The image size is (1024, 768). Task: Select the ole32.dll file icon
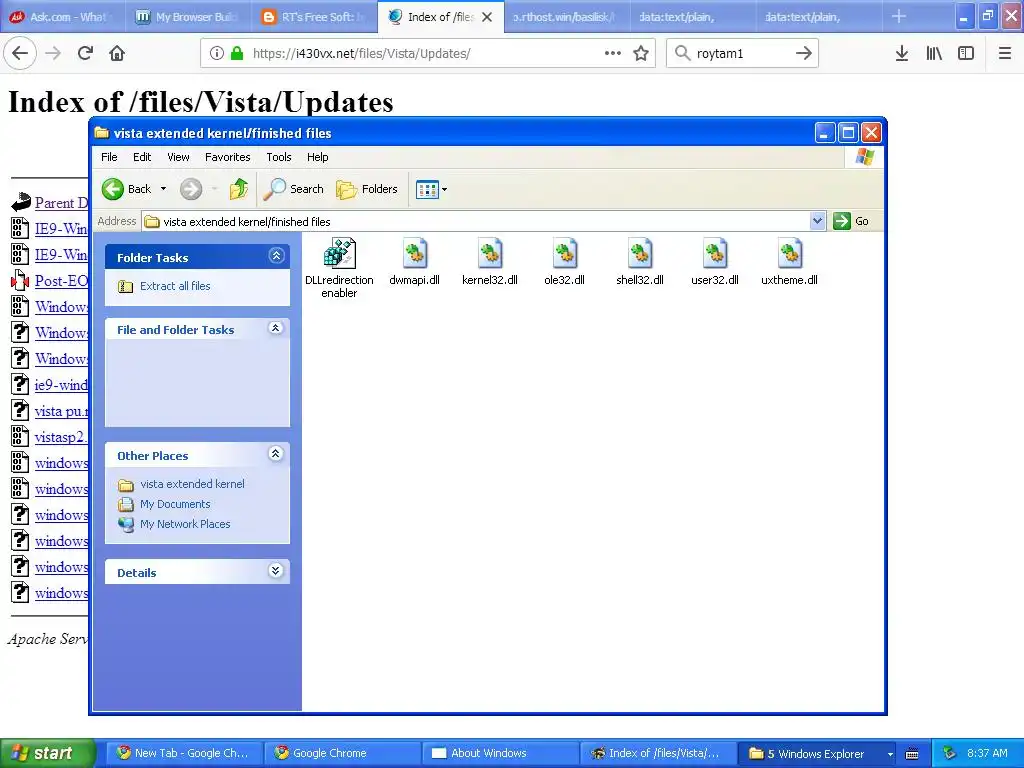pos(564,253)
